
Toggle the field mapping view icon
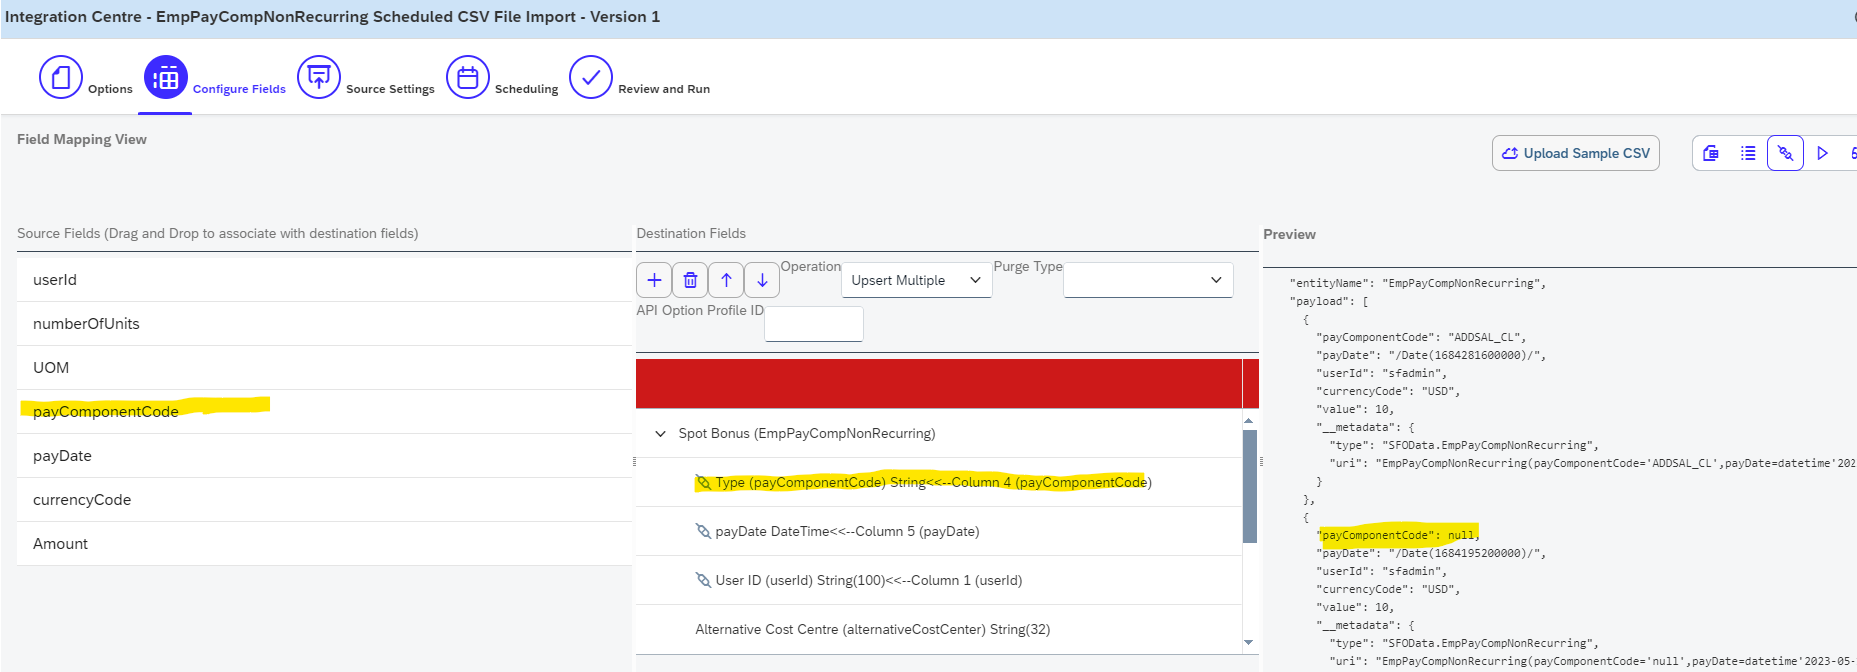click(x=1785, y=153)
